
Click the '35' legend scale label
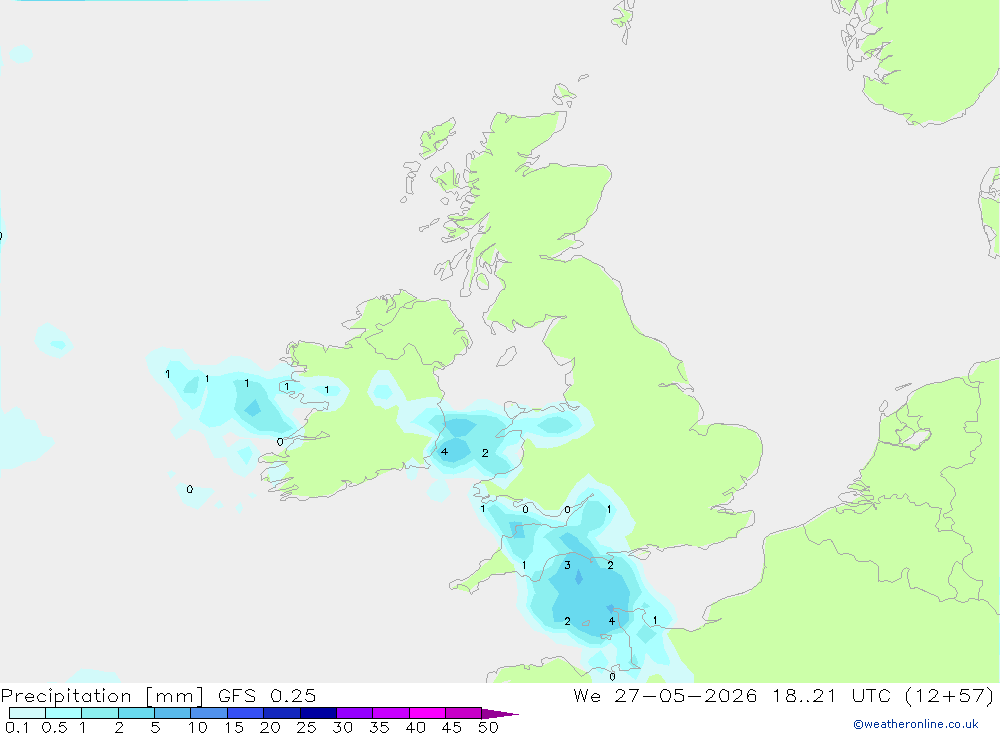click(379, 727)
